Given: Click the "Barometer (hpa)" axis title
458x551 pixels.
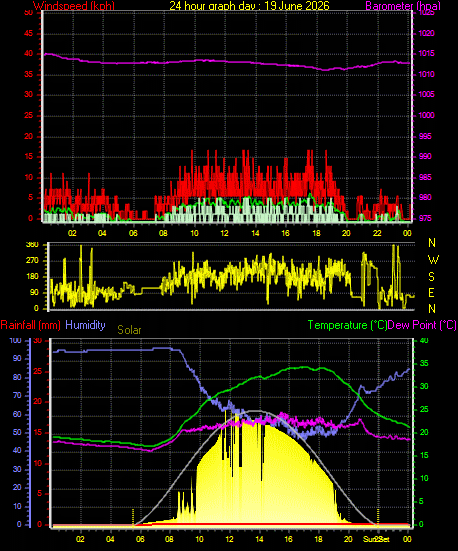Looking at the screenshot, I should pyautogui.click(x=403, y=6).
